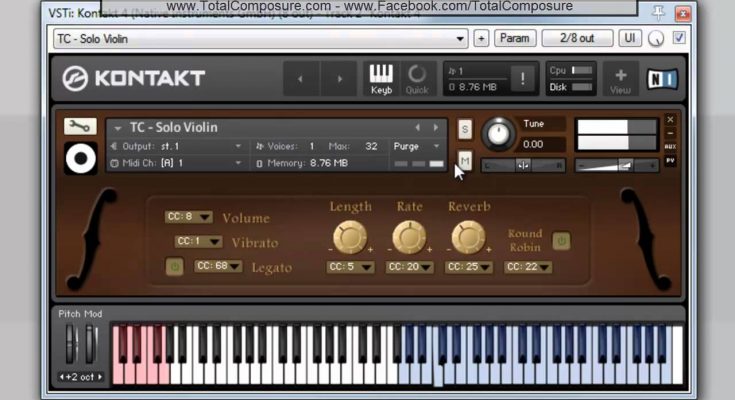The image size is (735, 400).
Task: Toggle the Round Robin power button
Action: (x=561, y=240)
